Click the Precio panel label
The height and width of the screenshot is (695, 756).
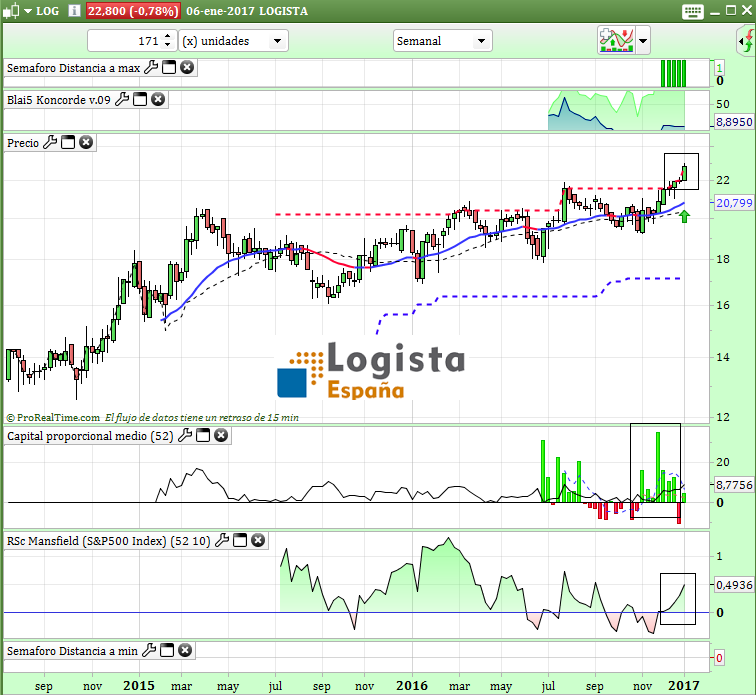click(x=23, y=143)
